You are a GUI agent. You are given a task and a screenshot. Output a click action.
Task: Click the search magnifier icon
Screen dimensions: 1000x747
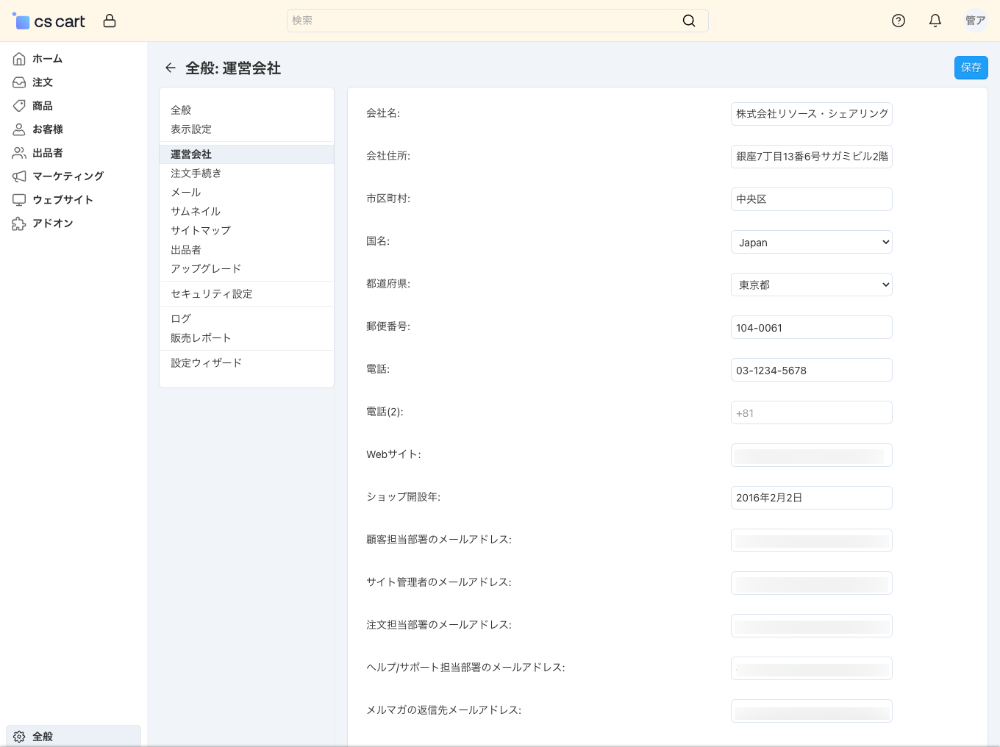pos(689,20)
